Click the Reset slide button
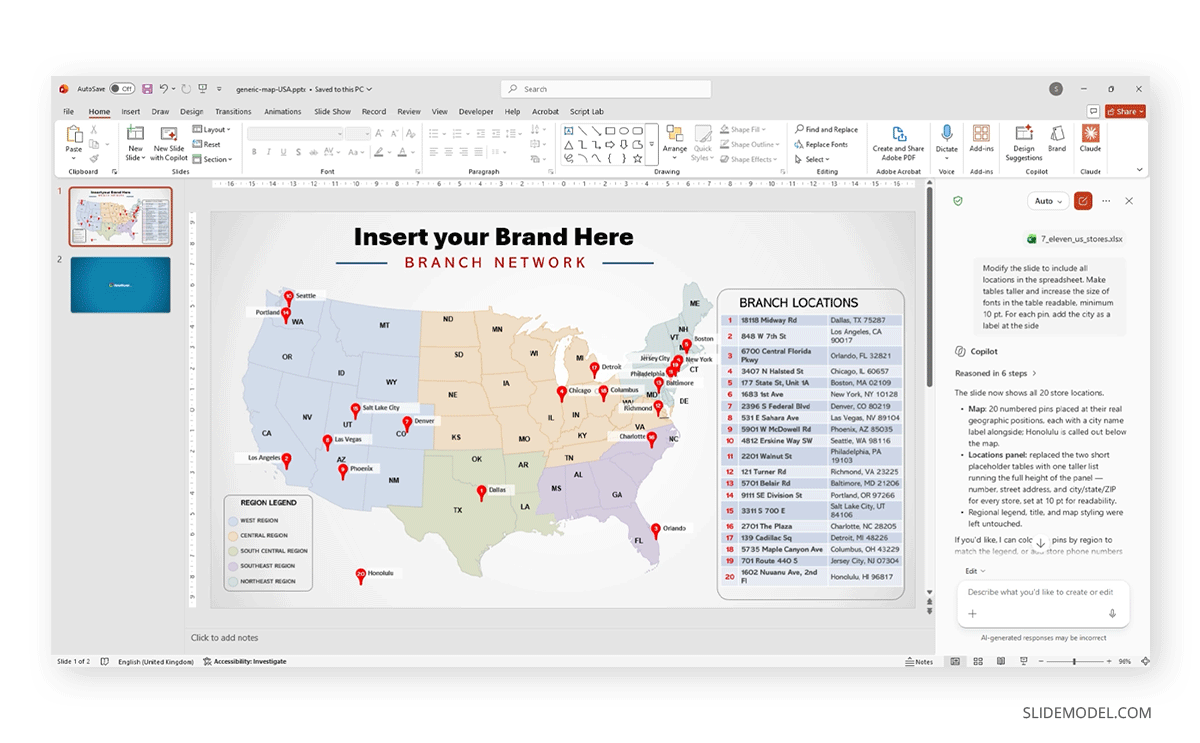1200x743 pixels. (207, 144)
